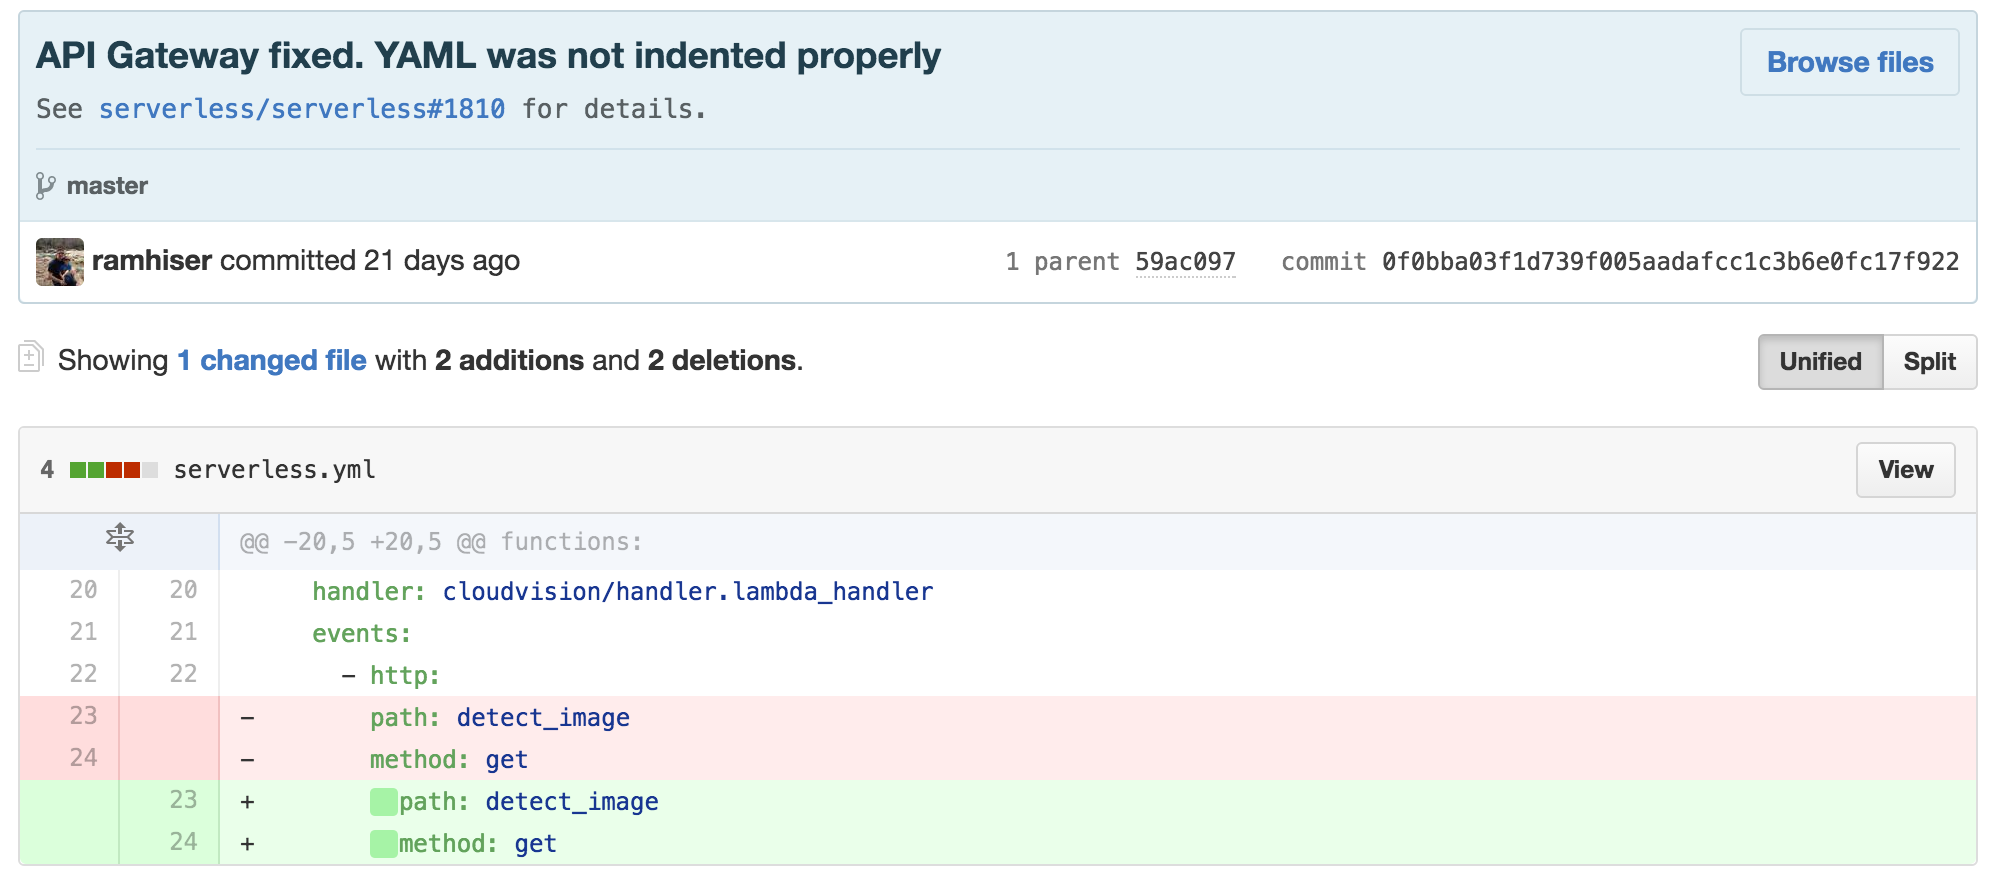Switch to Split diff view

point(1929,362)
